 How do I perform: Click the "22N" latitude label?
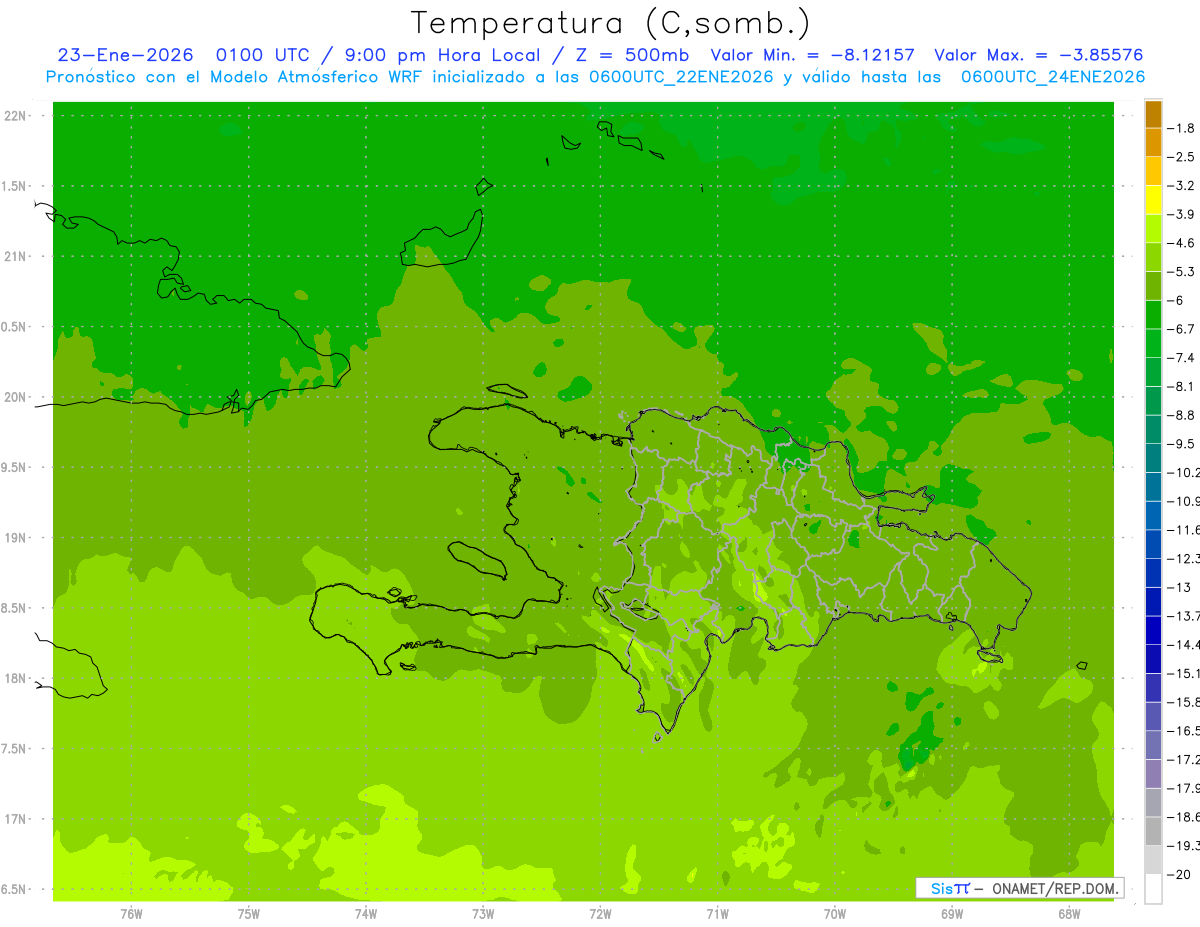(16, 116)
